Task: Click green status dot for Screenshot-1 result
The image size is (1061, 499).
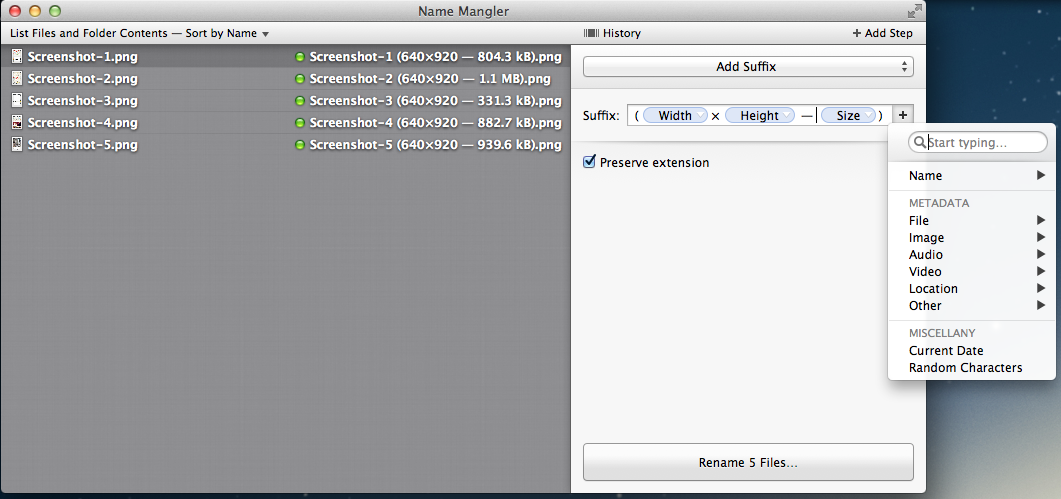Action: [300, 58]
